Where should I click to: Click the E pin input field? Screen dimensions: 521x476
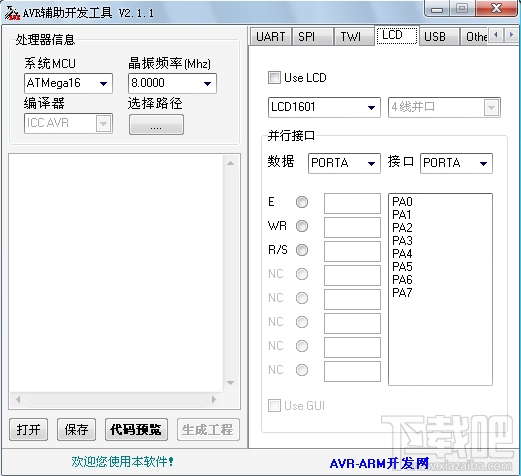click(x=352, y=203)
